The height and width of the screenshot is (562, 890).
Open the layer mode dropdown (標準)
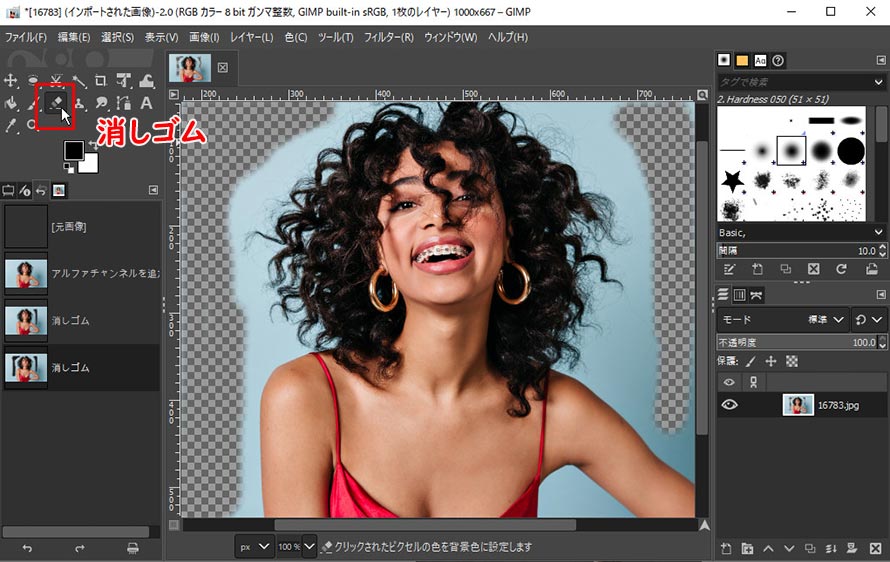click(x=826, y=320)
